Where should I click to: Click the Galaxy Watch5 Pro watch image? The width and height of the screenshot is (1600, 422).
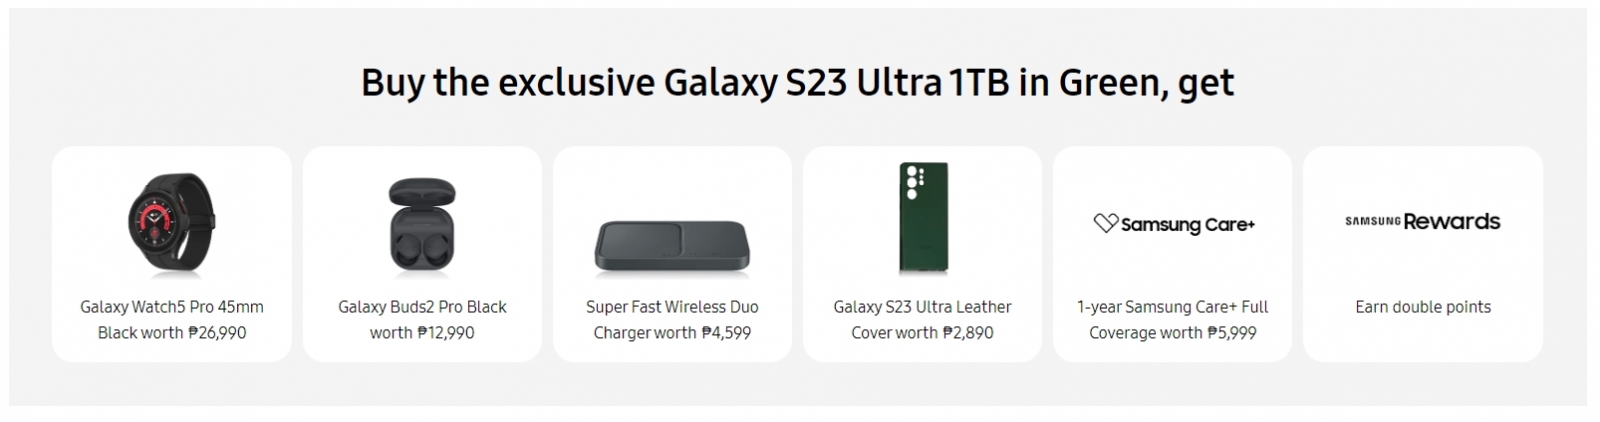pos(171,223)
